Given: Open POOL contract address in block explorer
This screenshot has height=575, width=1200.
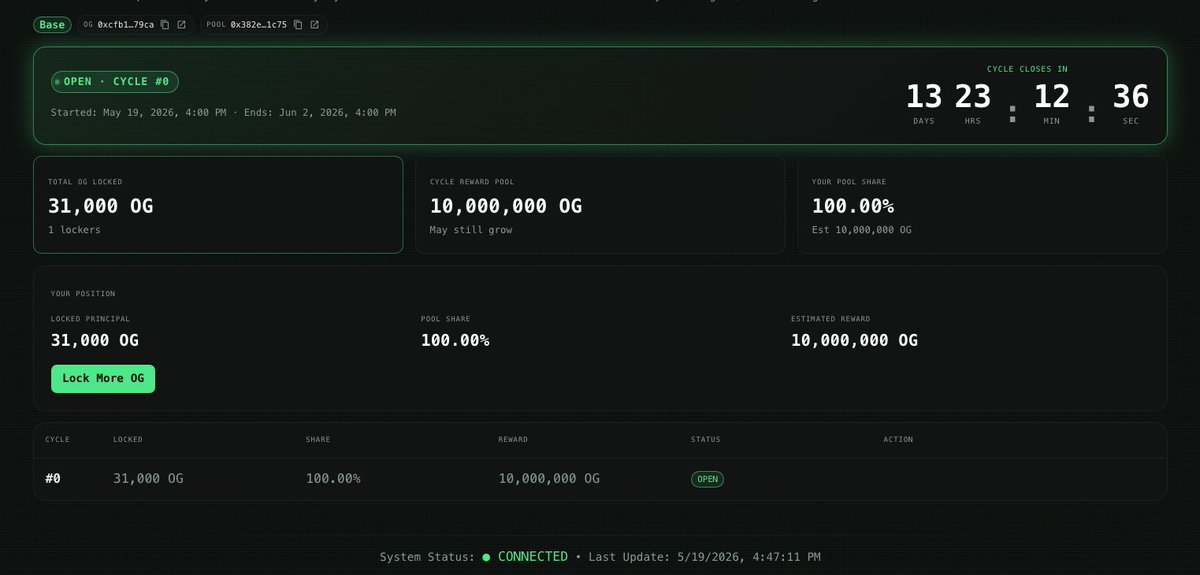Looking at the screenshot, I should click(x=314, y=24).
